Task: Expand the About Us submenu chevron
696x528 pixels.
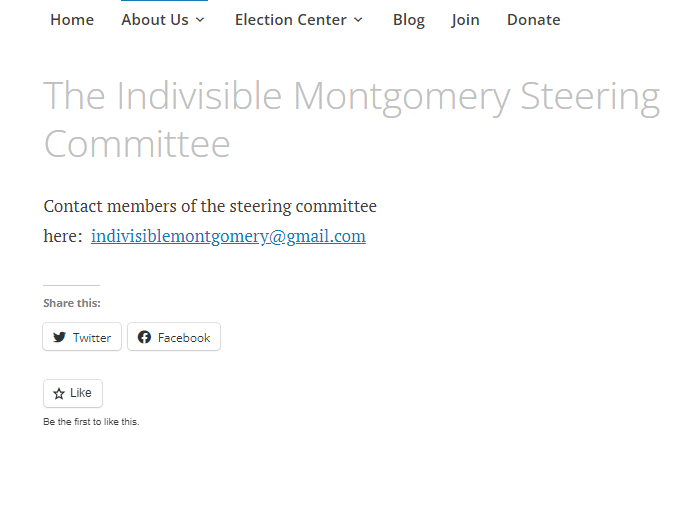Action: point(200,20)
